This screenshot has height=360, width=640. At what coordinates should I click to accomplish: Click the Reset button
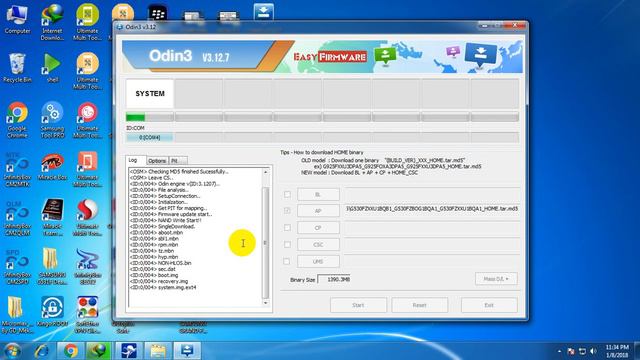coord(420,305)
